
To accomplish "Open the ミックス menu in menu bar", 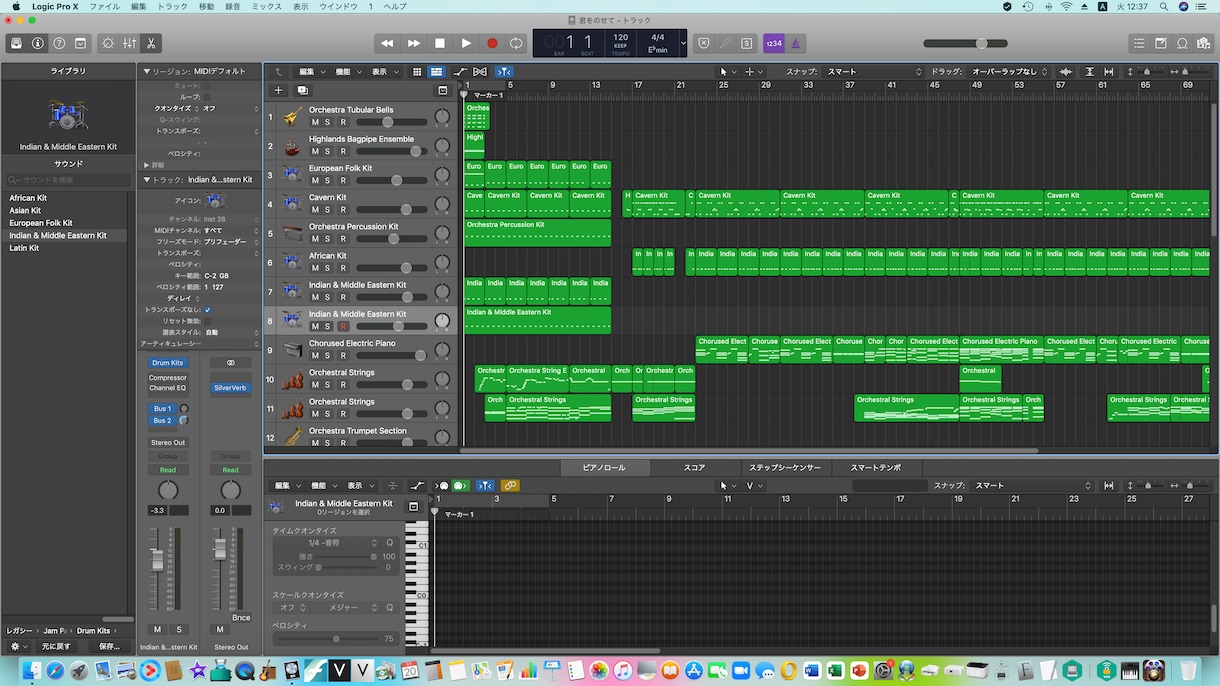I will click(x=266, y=7).
